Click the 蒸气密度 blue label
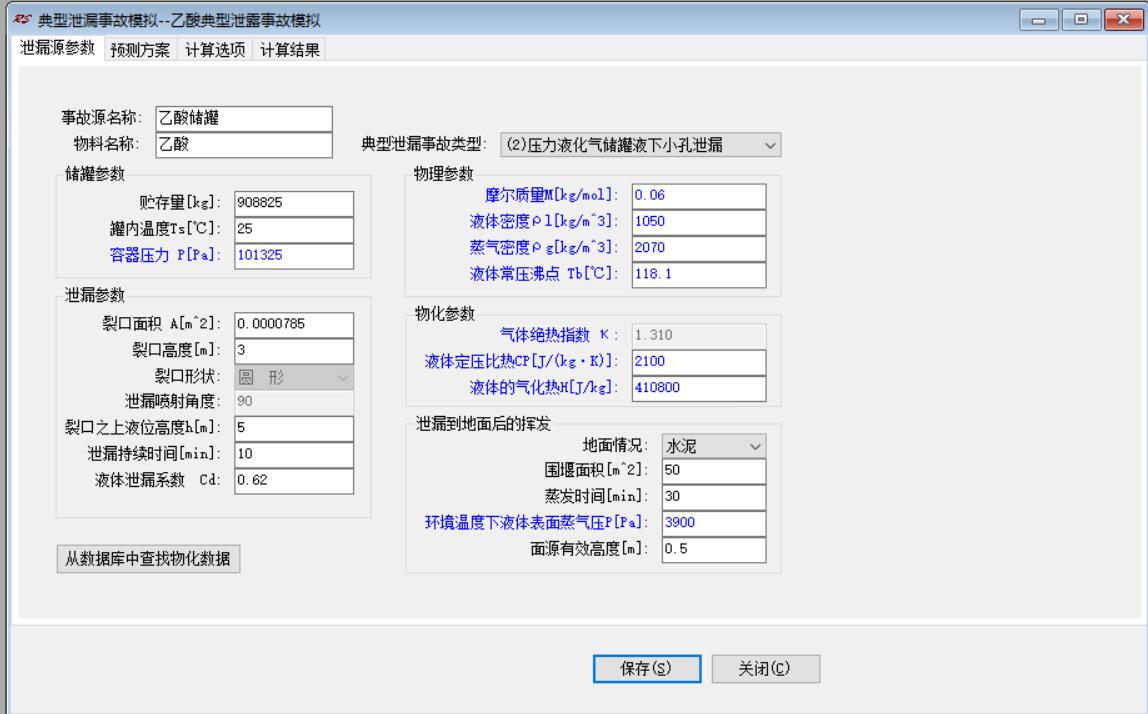This screenshot has height=714, width=1148. tap(543, 248)
